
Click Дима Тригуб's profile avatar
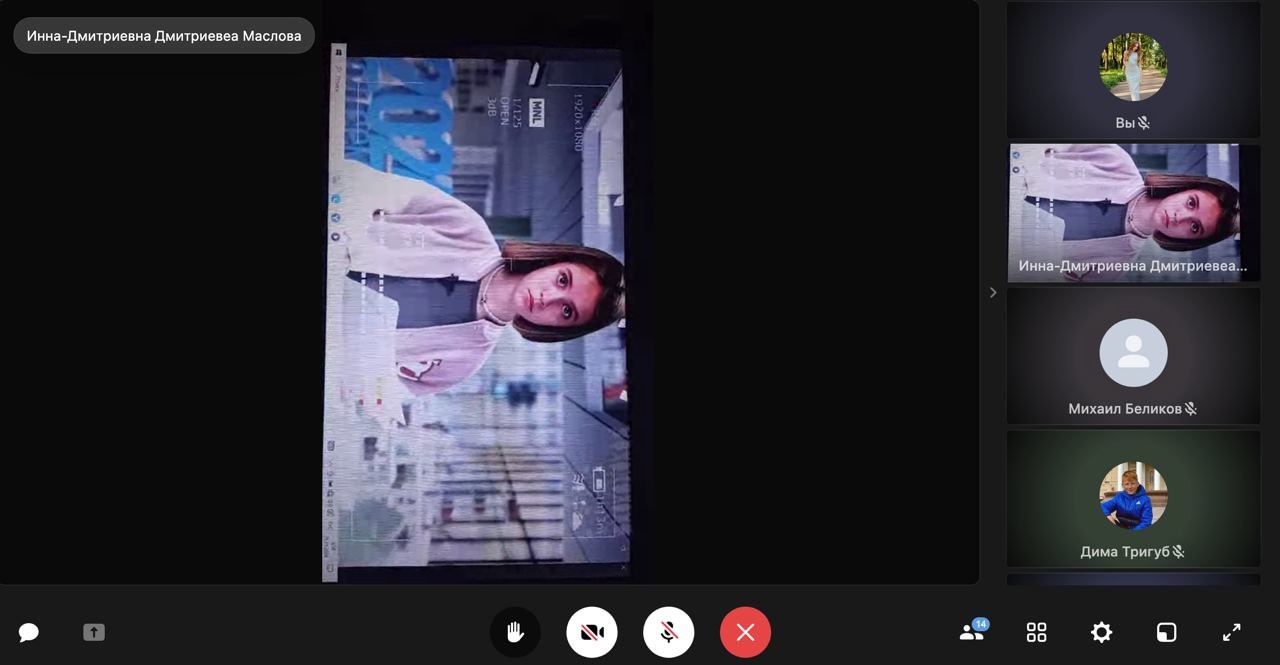[1133, 496]
